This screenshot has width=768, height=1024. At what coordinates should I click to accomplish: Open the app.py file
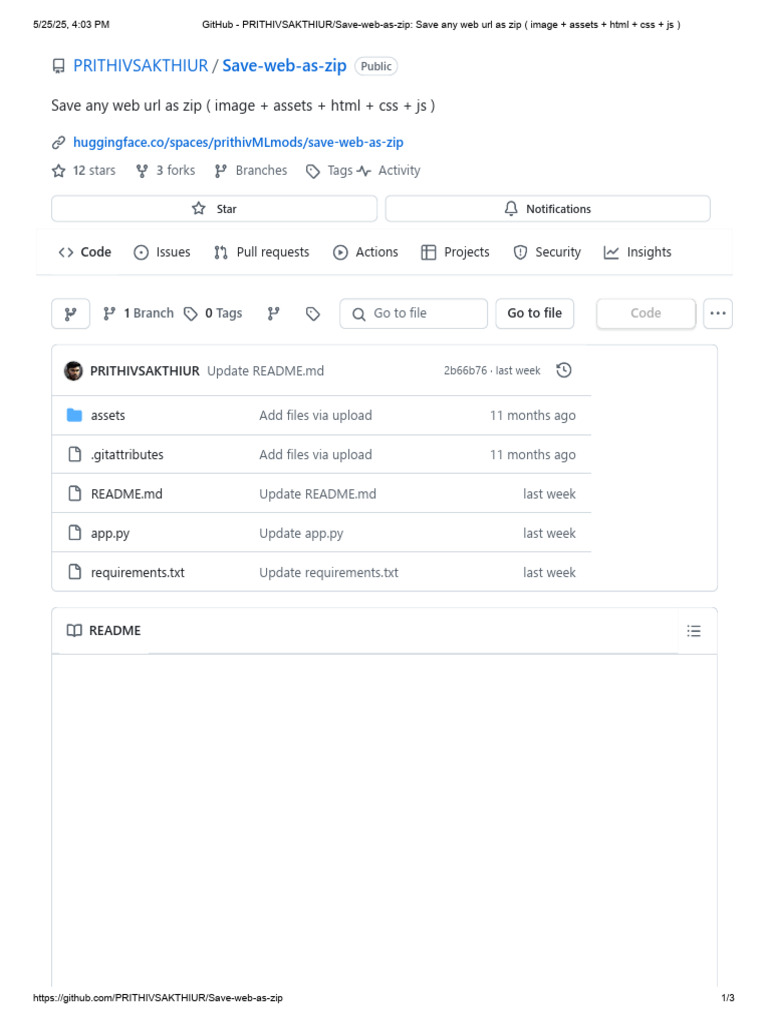tap(110, 534)
